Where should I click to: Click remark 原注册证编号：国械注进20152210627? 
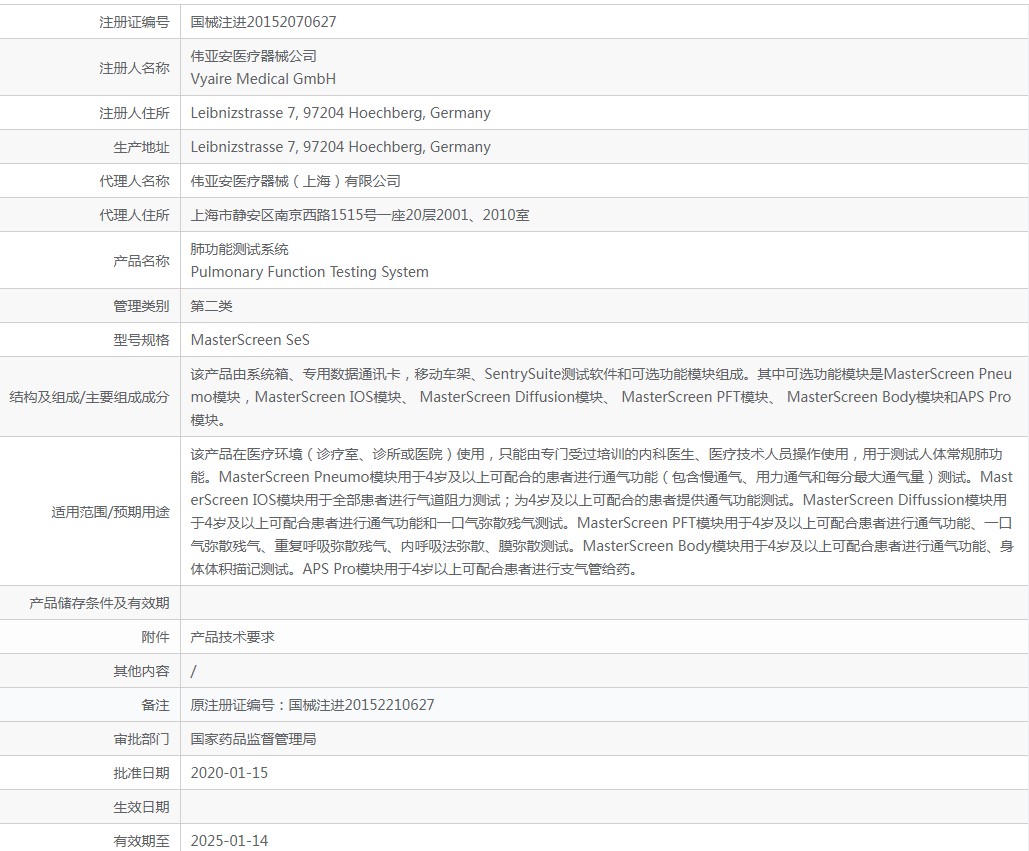(312, 705)
